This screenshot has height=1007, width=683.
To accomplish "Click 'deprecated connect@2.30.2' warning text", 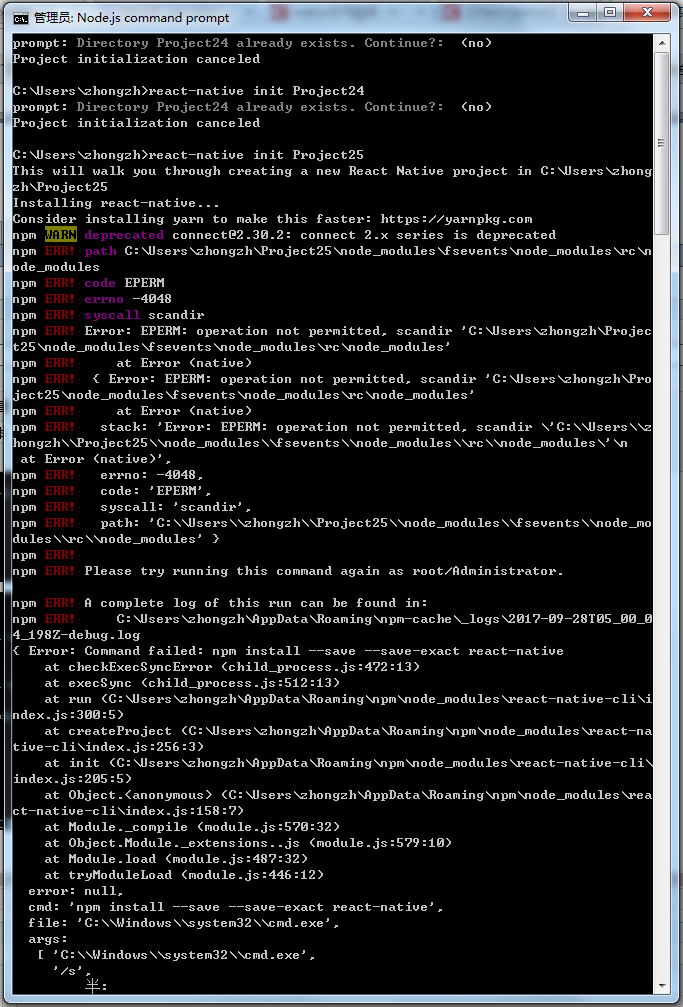I will point(320,235).
